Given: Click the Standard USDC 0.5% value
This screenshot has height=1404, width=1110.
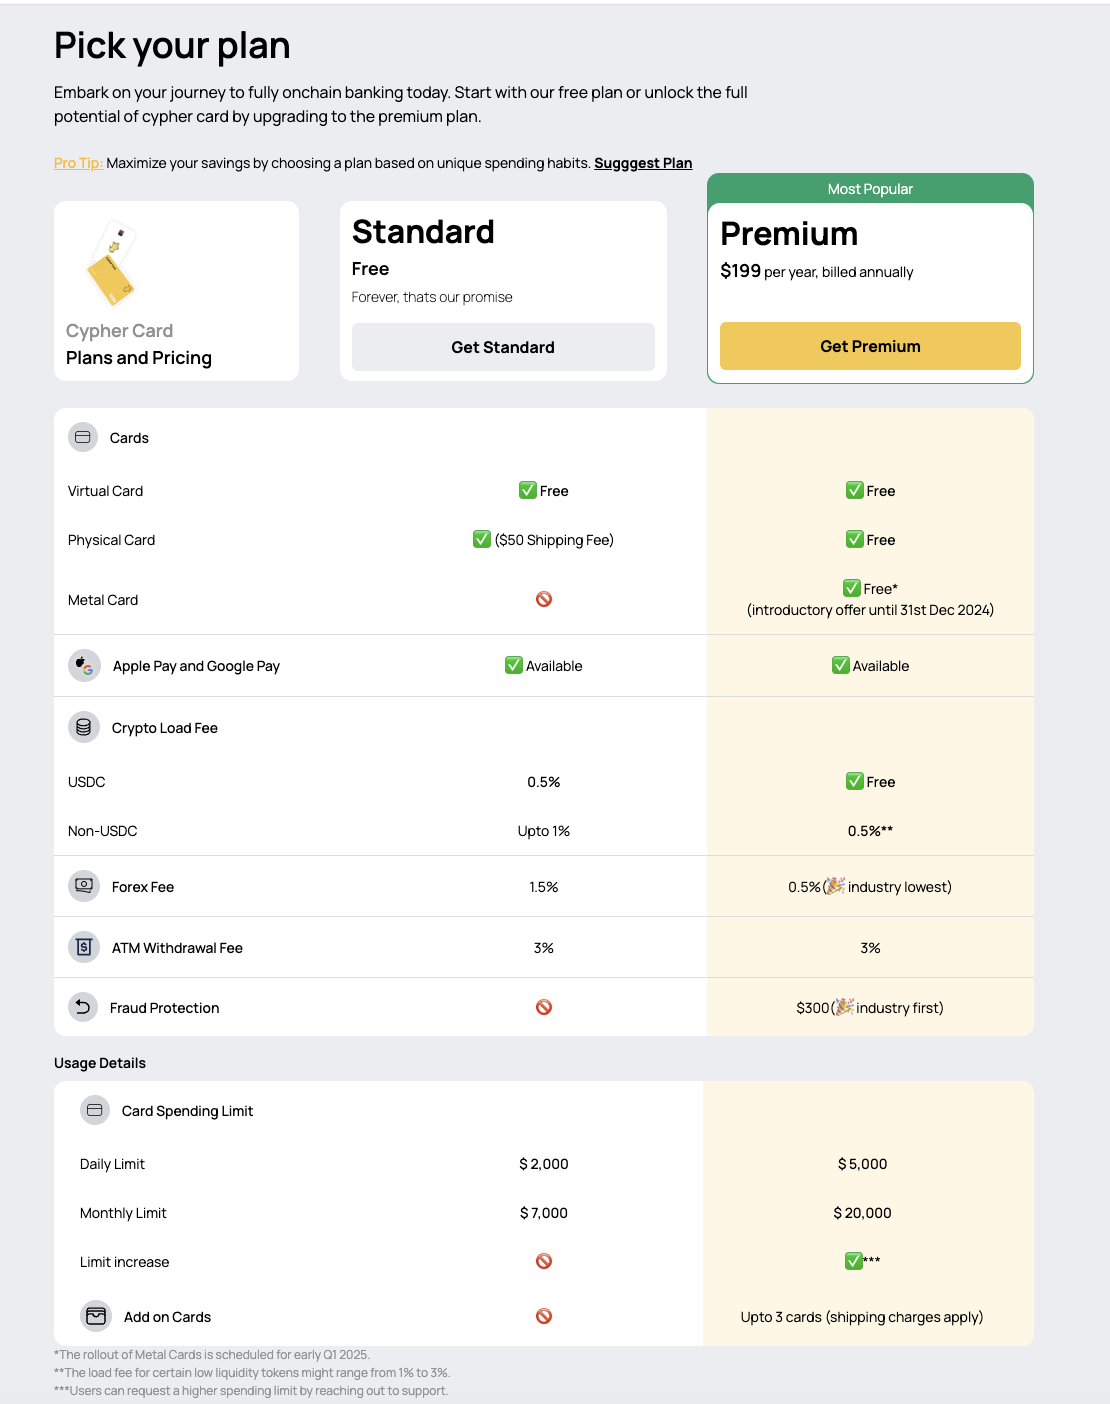Looking at the screenshot, I should (544, 782).
